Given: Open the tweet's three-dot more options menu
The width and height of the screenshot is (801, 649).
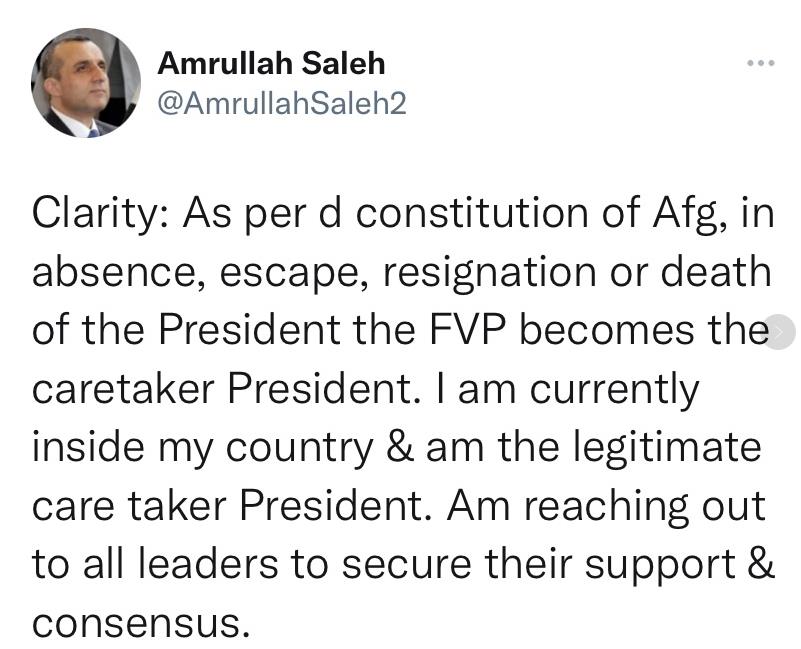Looking at the screenshot, I should click(x=761, y=64).
